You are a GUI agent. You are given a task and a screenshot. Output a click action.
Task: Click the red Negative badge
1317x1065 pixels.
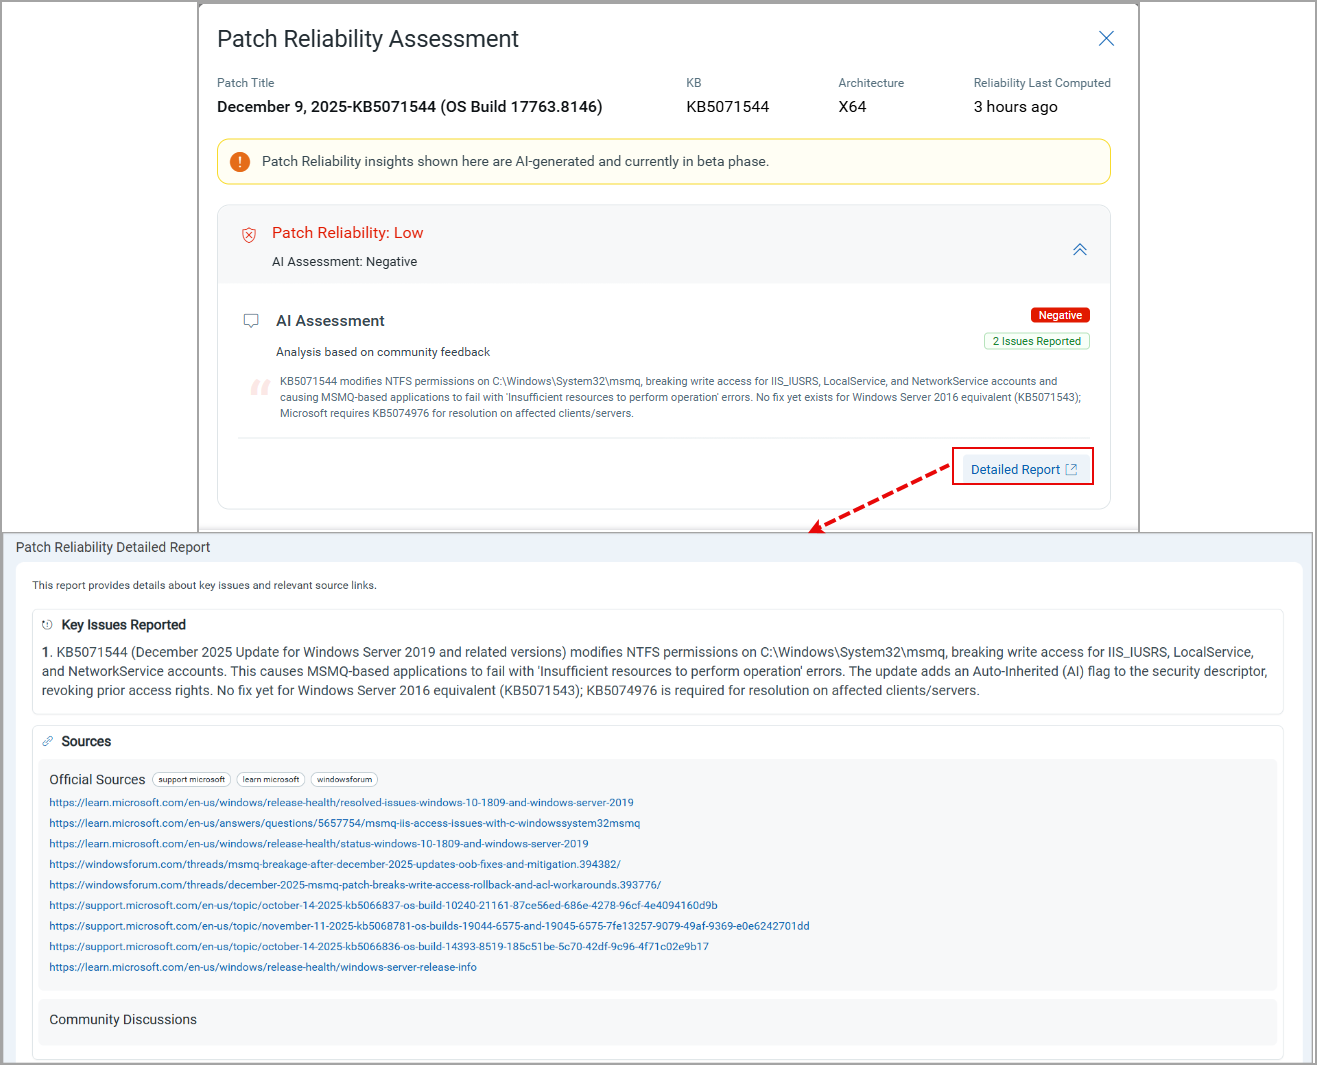pos(1059,315)
